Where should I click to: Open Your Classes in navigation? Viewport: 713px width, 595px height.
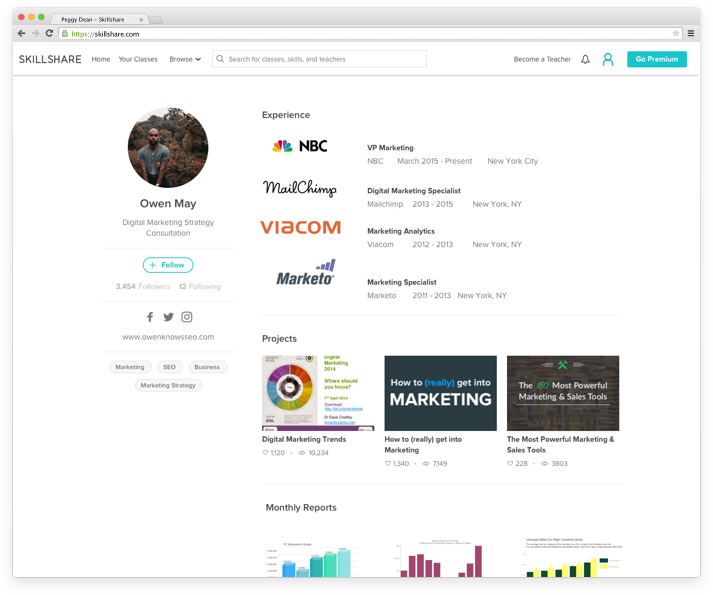pos(138,59)
